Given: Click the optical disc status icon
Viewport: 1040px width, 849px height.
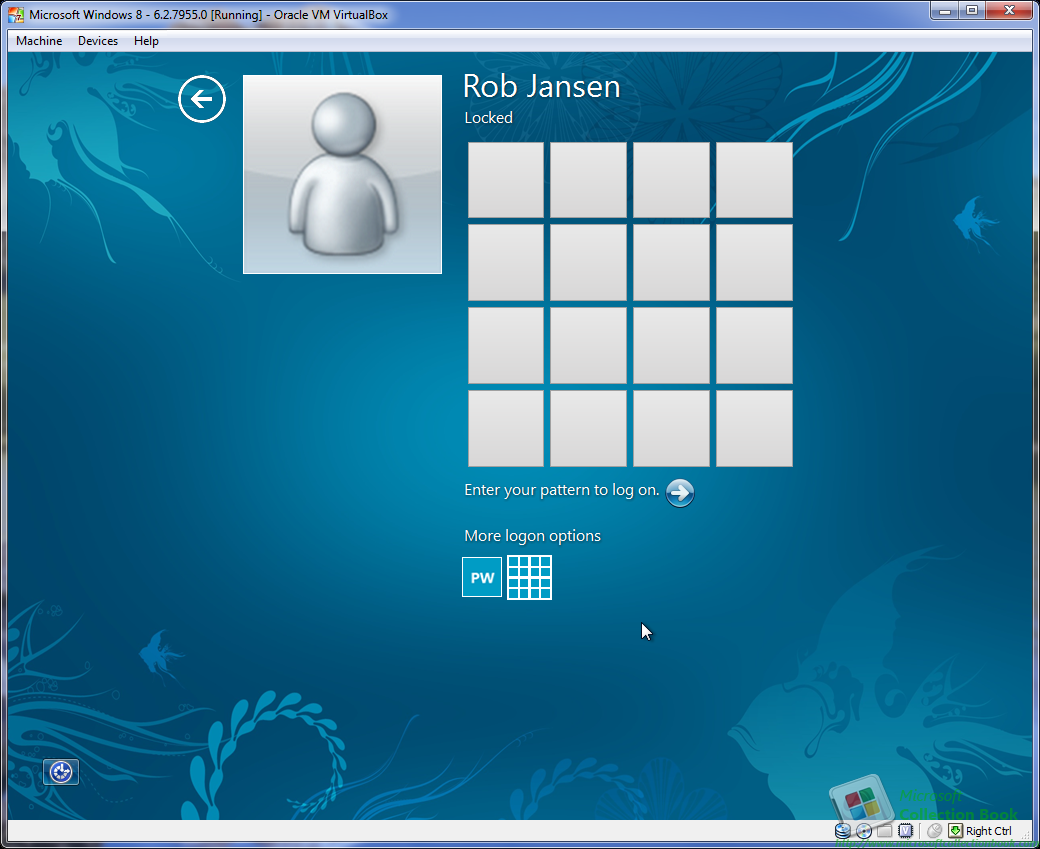Looking at the screenshot, I should pos(864,830).
